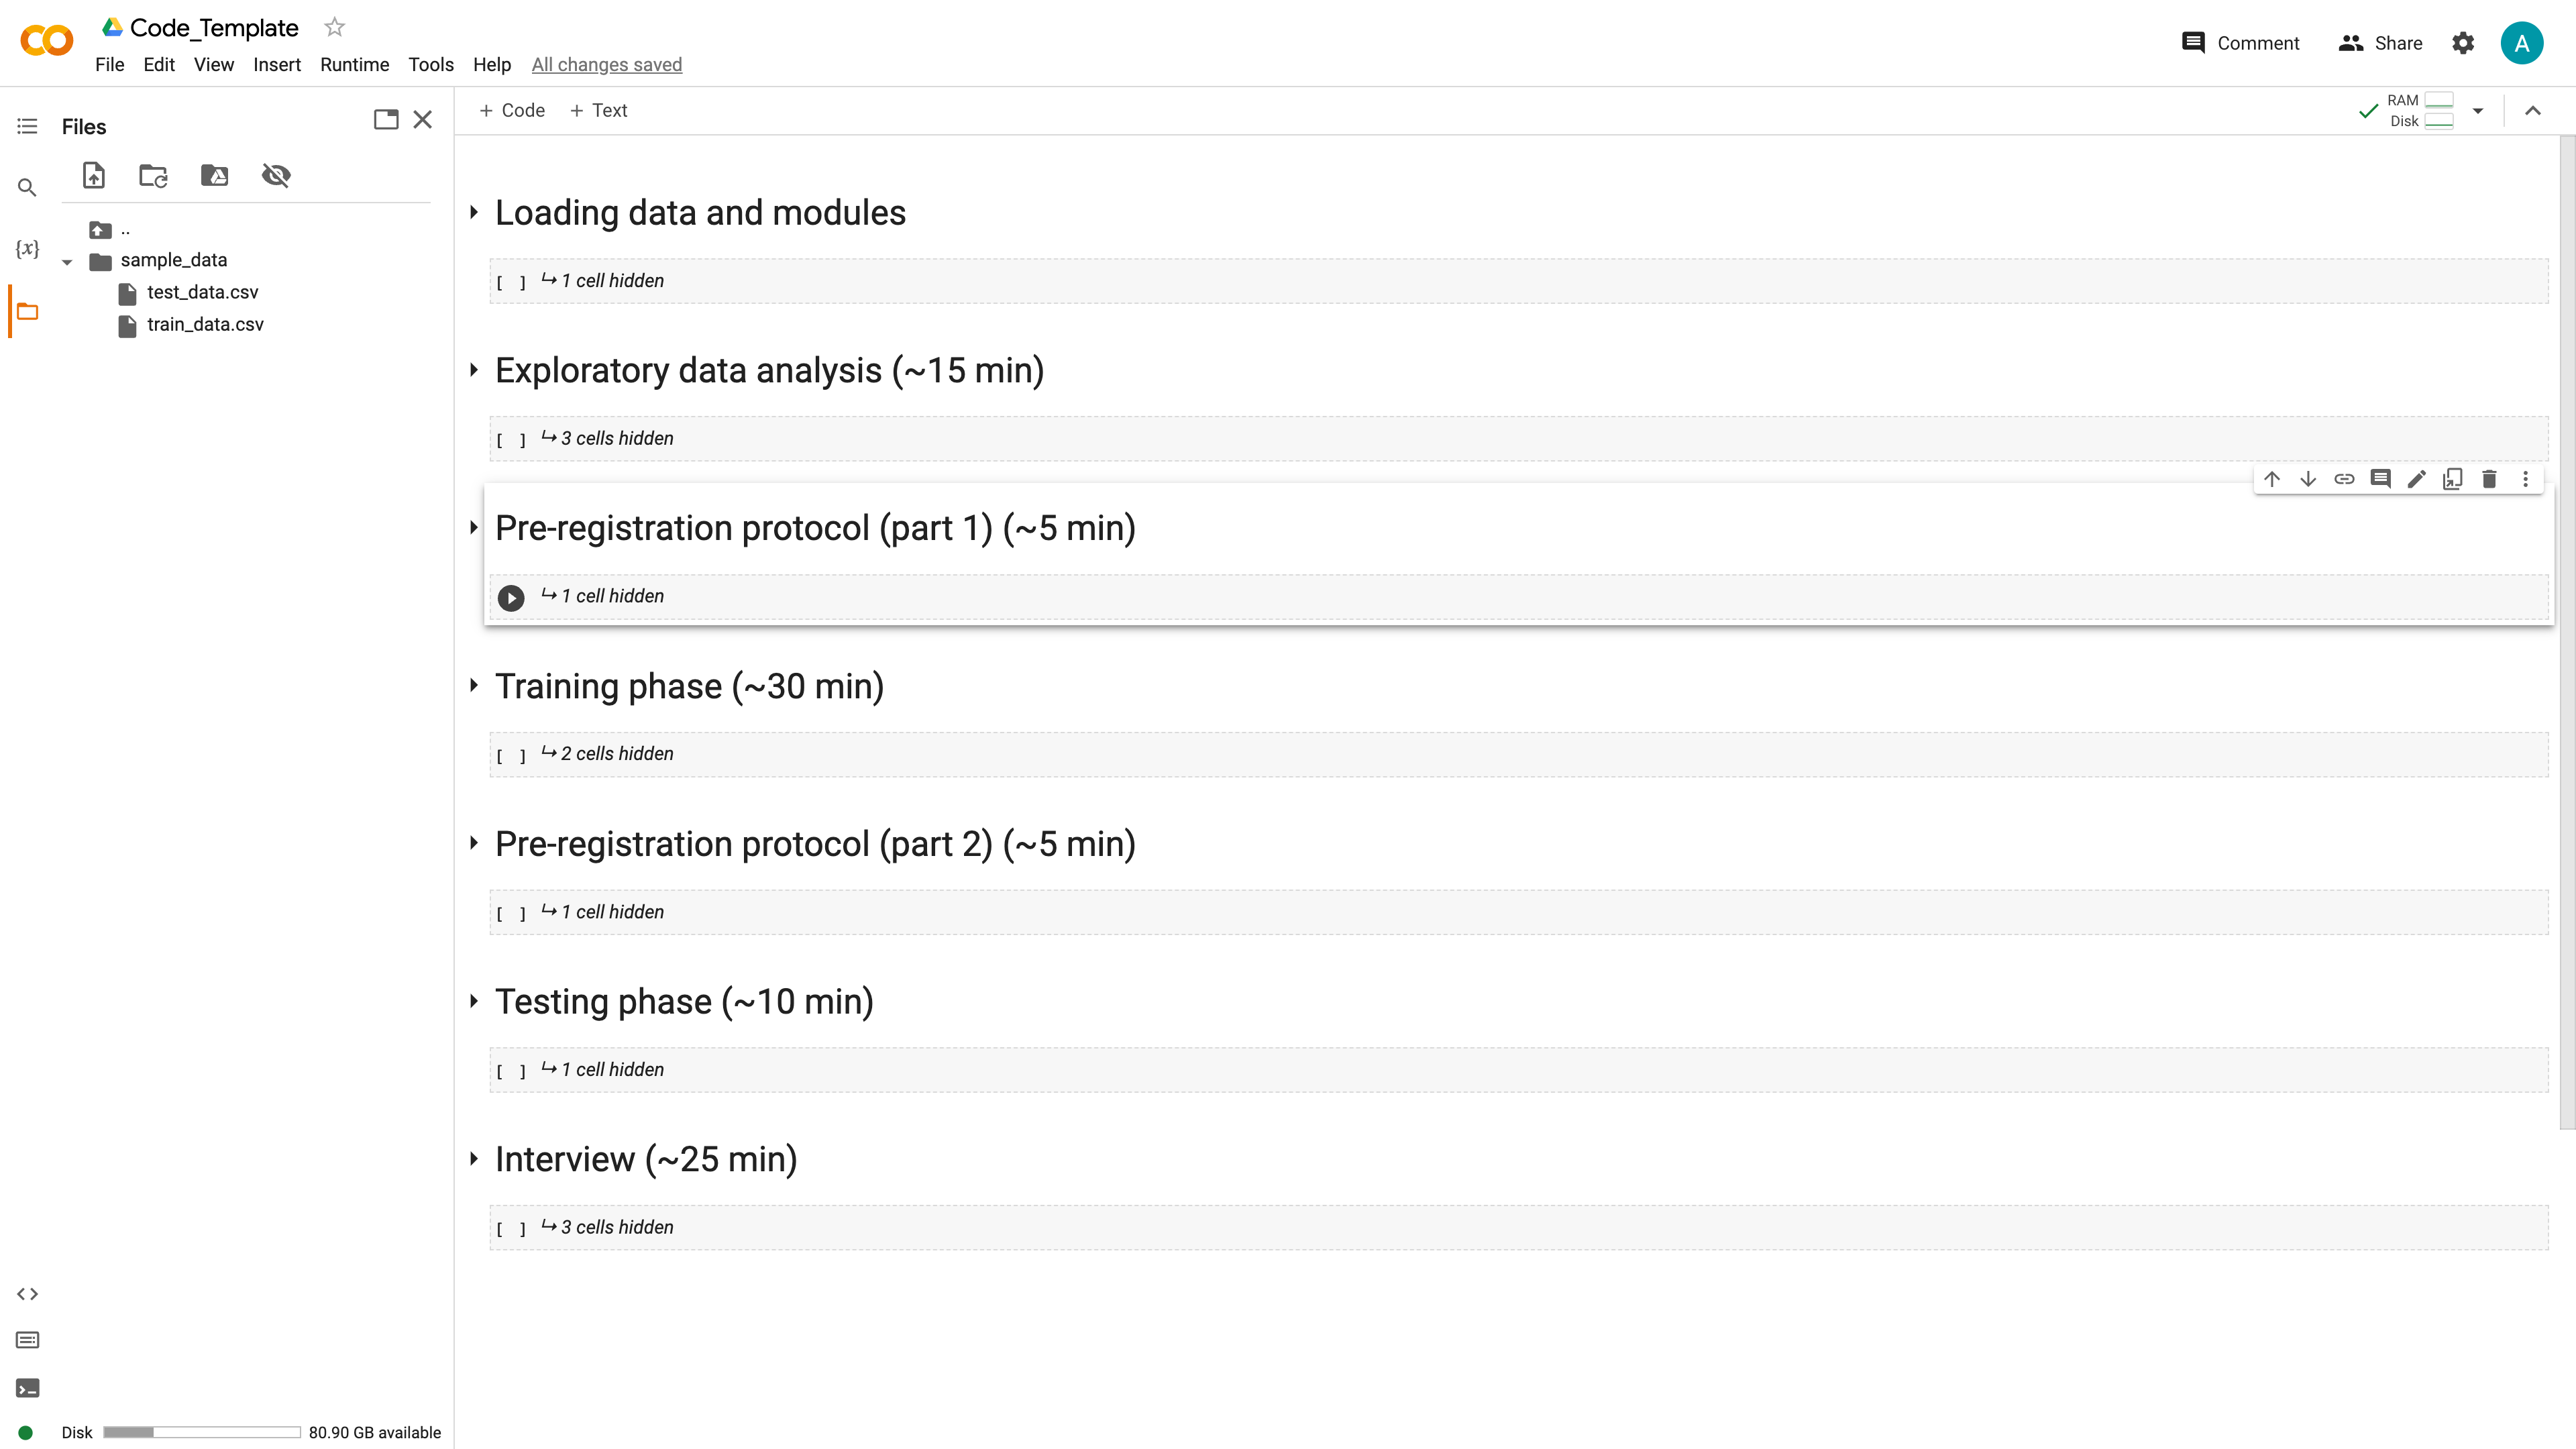Open the Terminal icon in the sidebar
The width and height of the screenshot is (2576, 1449).
pos(27,1388)
